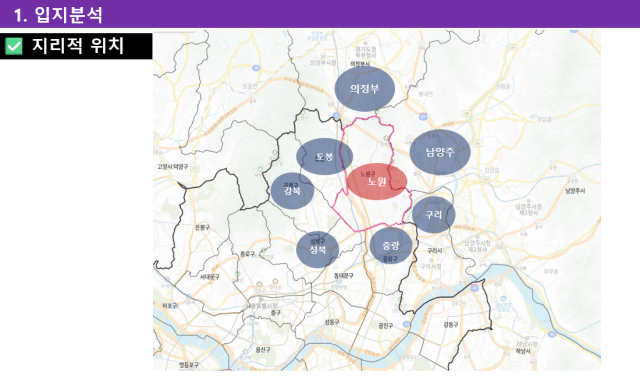Click the 경기도청 북부청사 map label
This screenshot has height=376, width=640.
366,52
